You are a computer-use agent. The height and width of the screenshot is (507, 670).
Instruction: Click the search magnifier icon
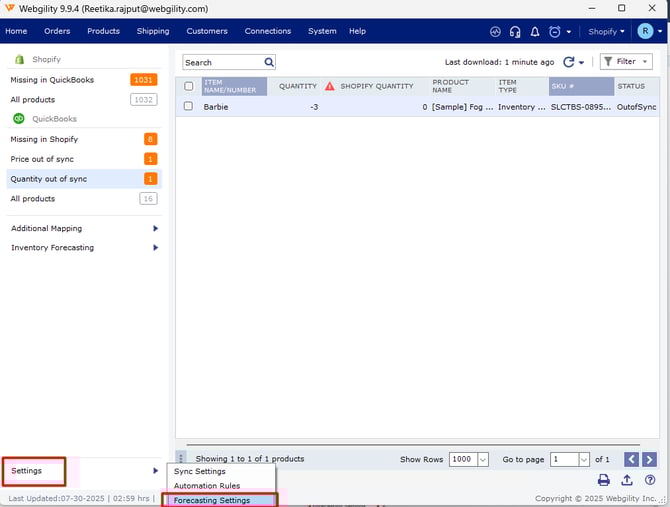tap(269, 62)
